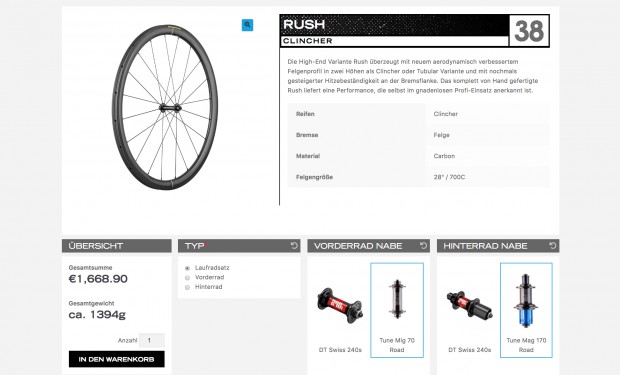The image size is (620, 375).
Task: Click the Rush Clincher title banner
Action: coord(394,31)
